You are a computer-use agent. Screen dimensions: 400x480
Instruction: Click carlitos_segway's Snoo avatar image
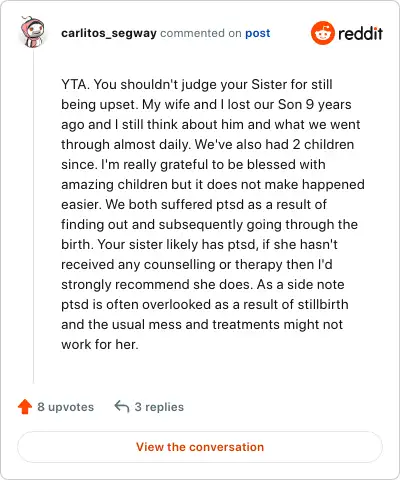pyautogui.click(x=32, y=32)
